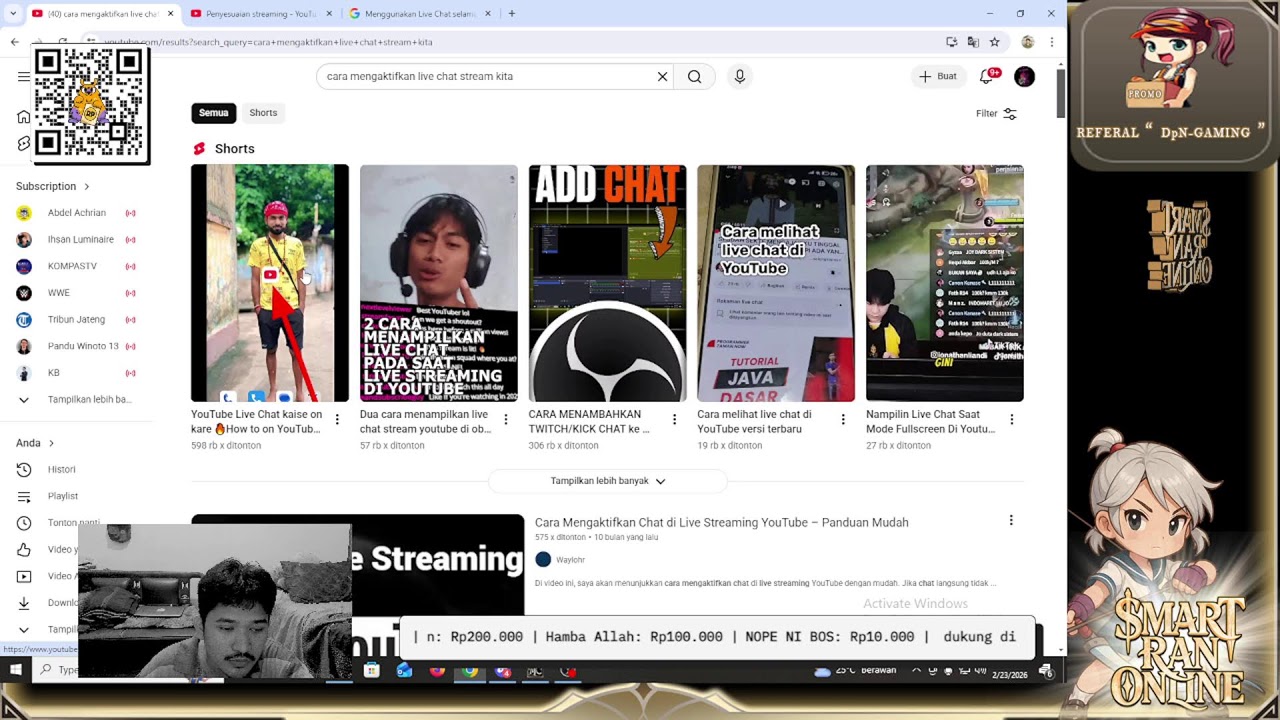Click the '598 rb x ditonton' view count

(226, 446)
